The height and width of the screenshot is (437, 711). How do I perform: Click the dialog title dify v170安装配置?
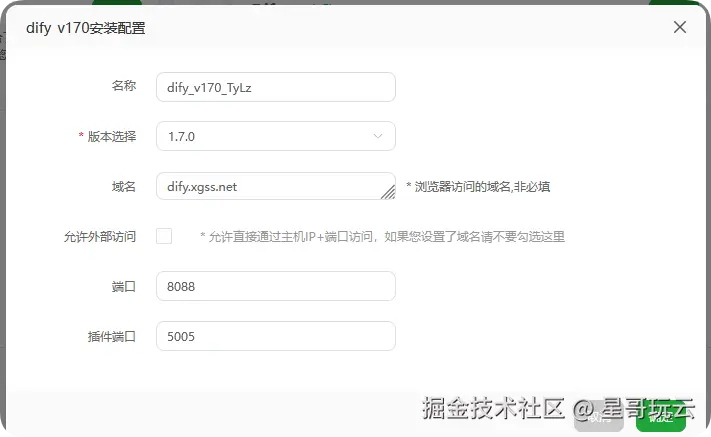coord(86,28)
